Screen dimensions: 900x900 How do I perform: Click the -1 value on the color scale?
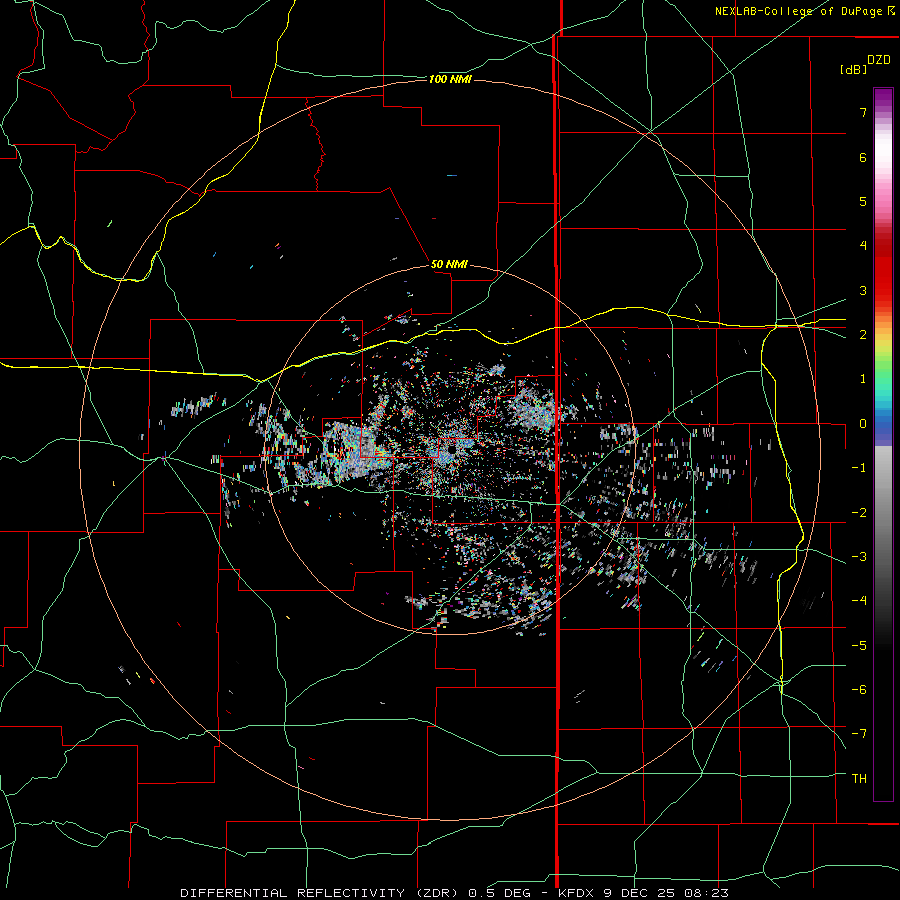(x=859, y=468)
